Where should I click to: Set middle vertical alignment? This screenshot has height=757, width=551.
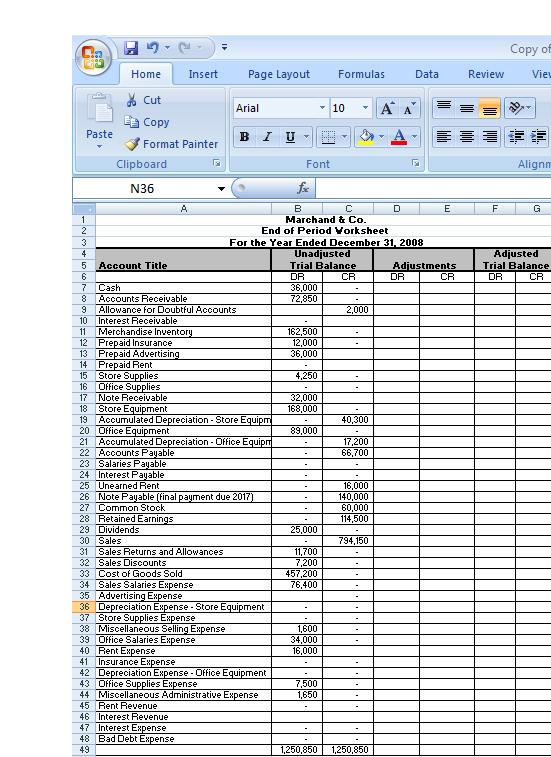[x=466, y=108]
